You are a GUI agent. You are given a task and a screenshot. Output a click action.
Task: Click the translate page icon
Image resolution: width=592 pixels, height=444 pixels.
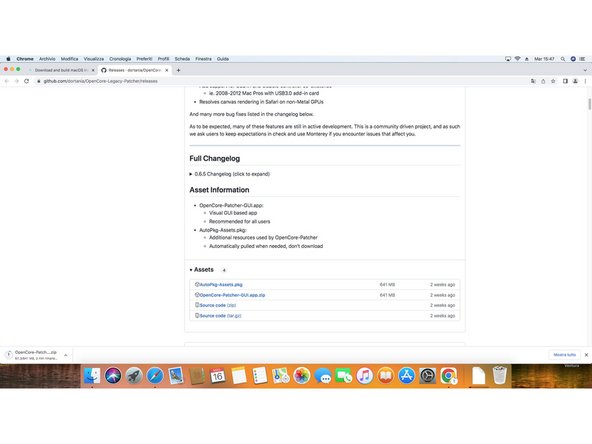533,81
